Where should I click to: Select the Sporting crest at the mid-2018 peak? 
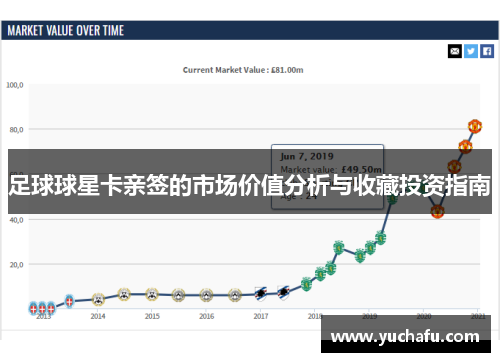click(x=339, y=247)
